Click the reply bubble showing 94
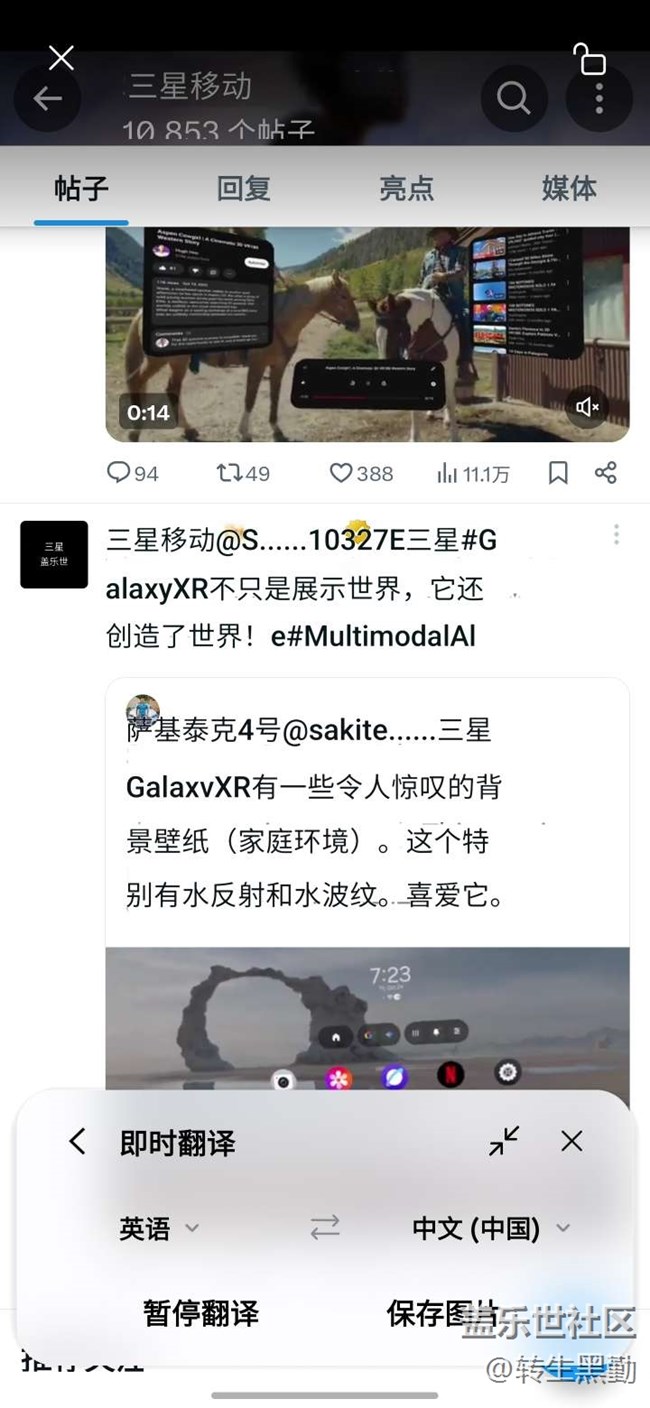 [x=132, y=473]
